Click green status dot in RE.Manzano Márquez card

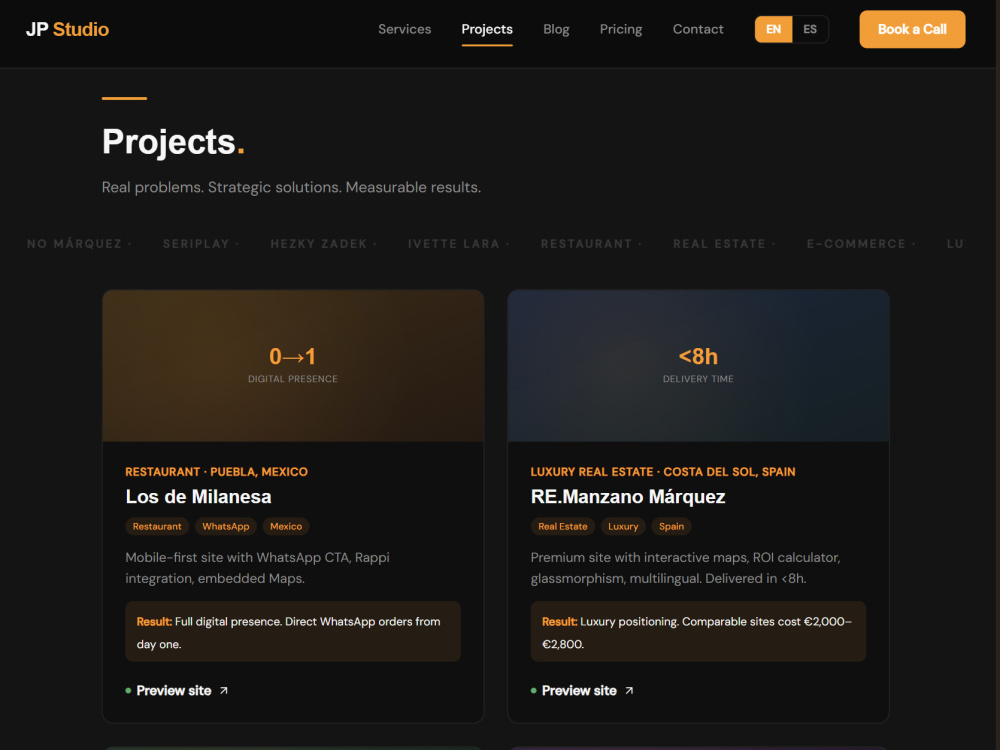(534, 691)
